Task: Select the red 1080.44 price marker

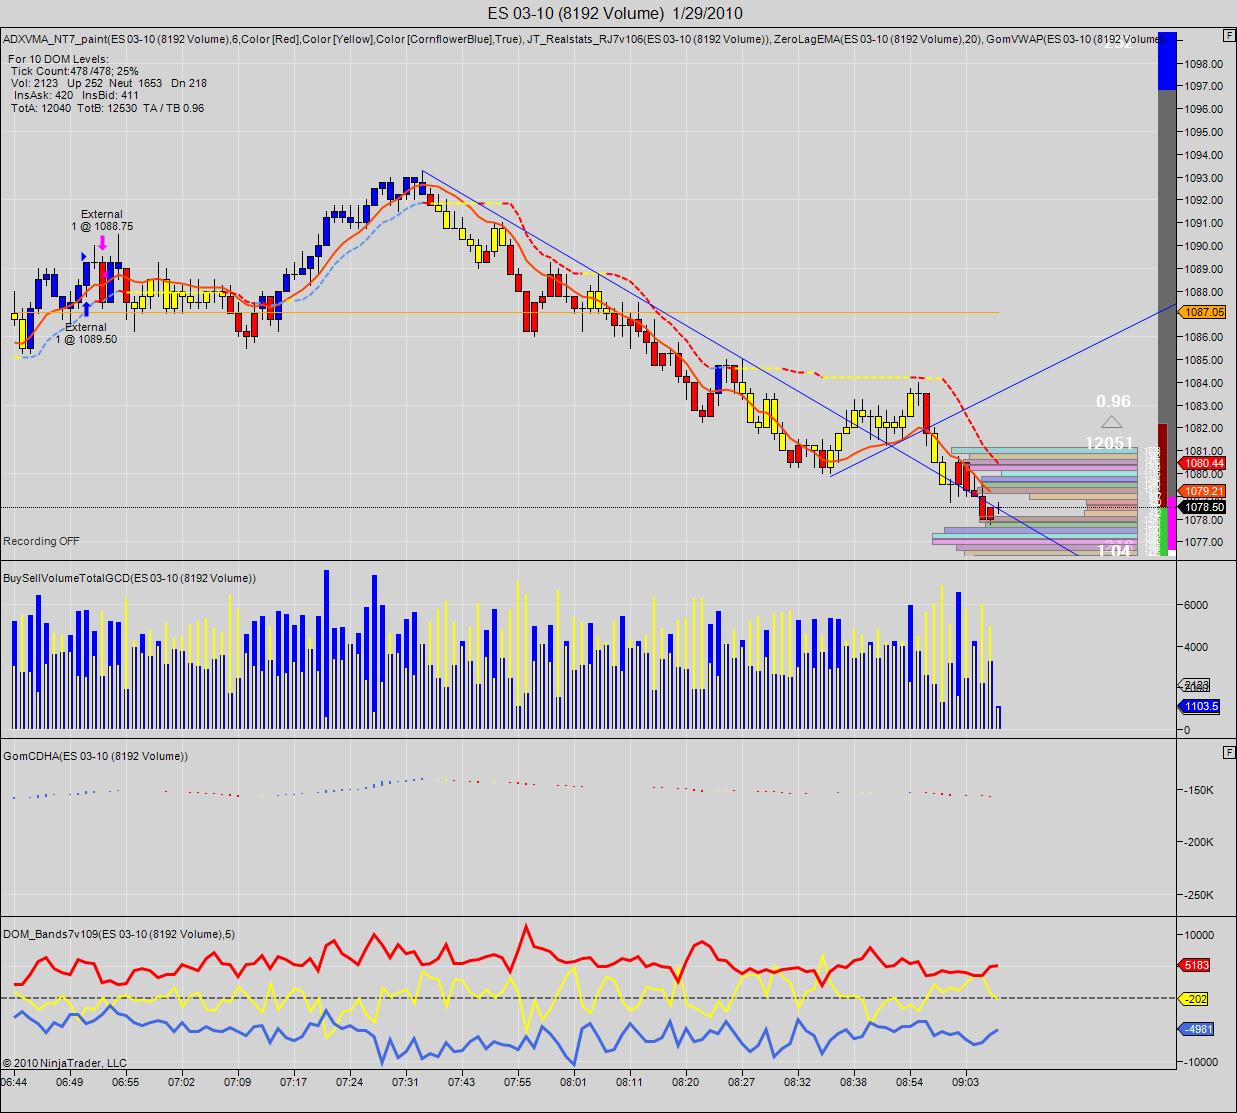Action: 1202,463
